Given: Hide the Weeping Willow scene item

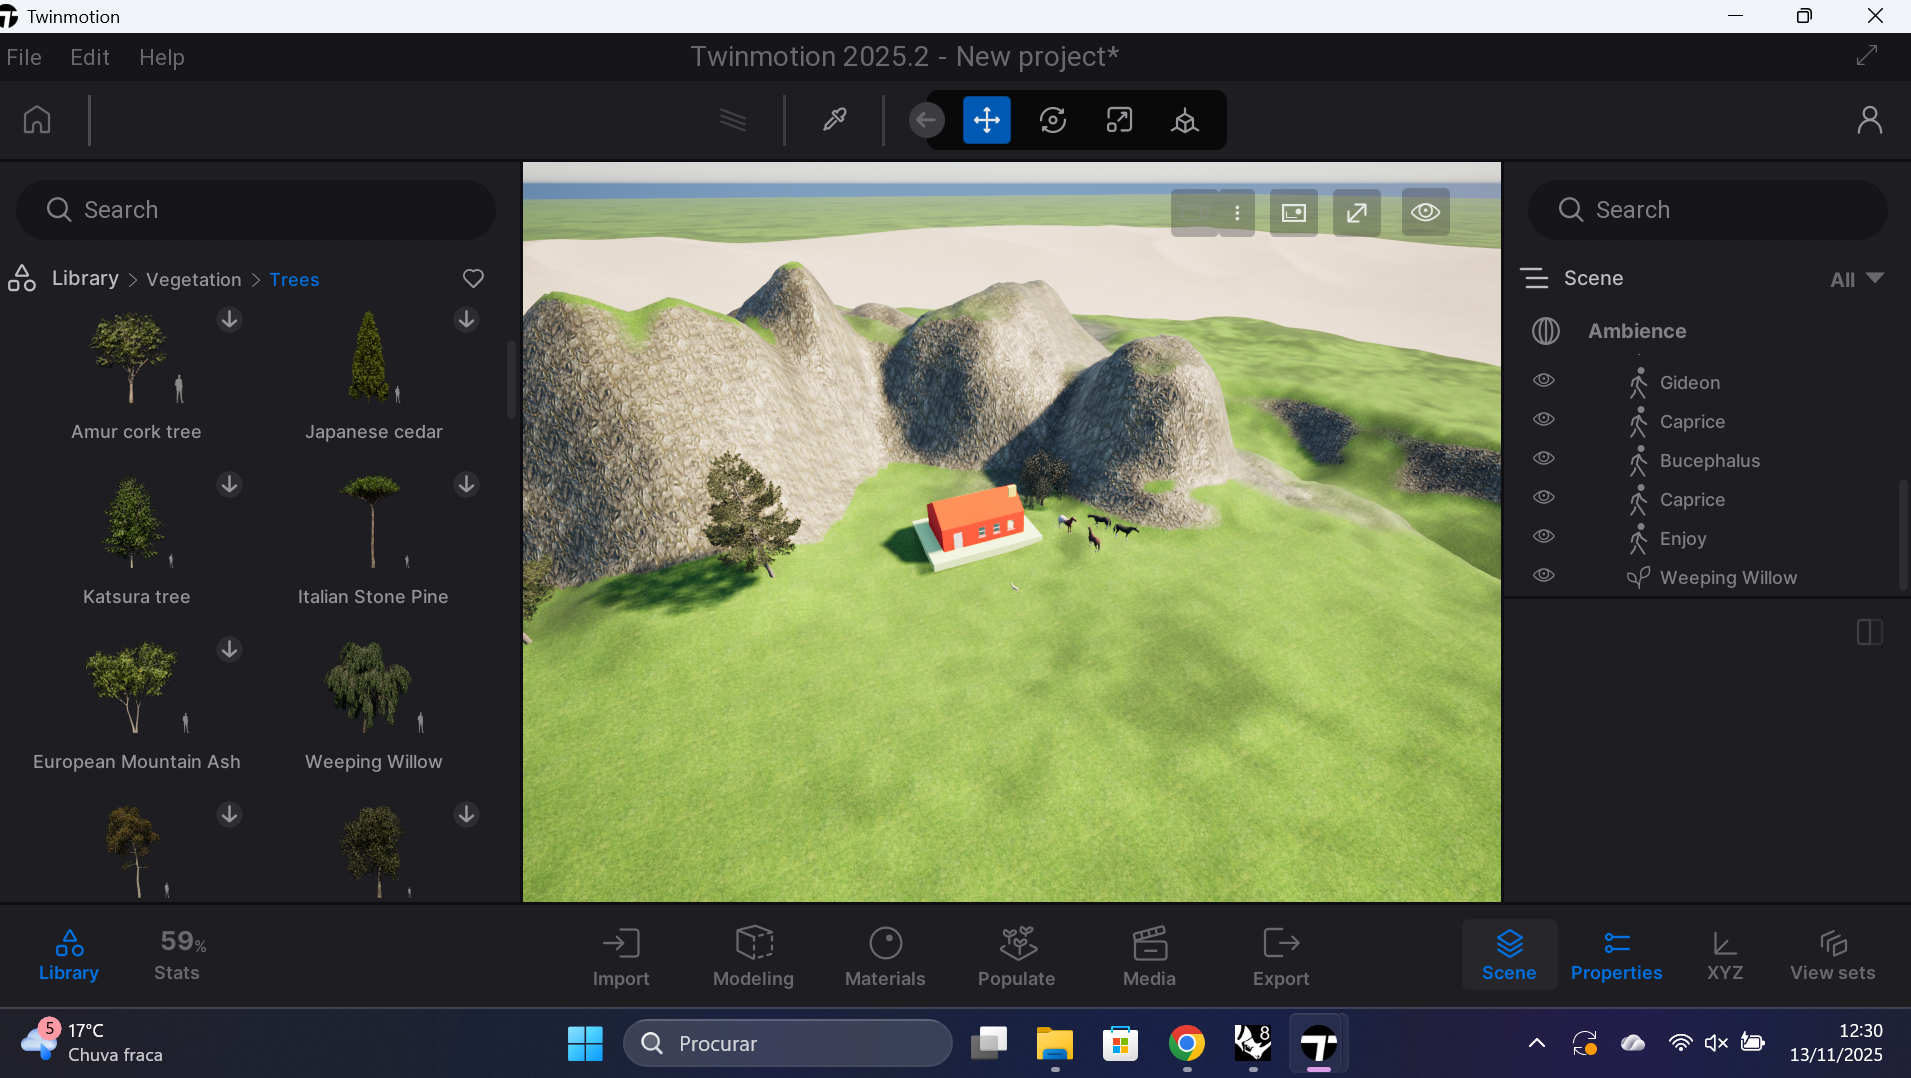Looking at the screenshot, I should pyautogui.click(x=1544, y=575).
